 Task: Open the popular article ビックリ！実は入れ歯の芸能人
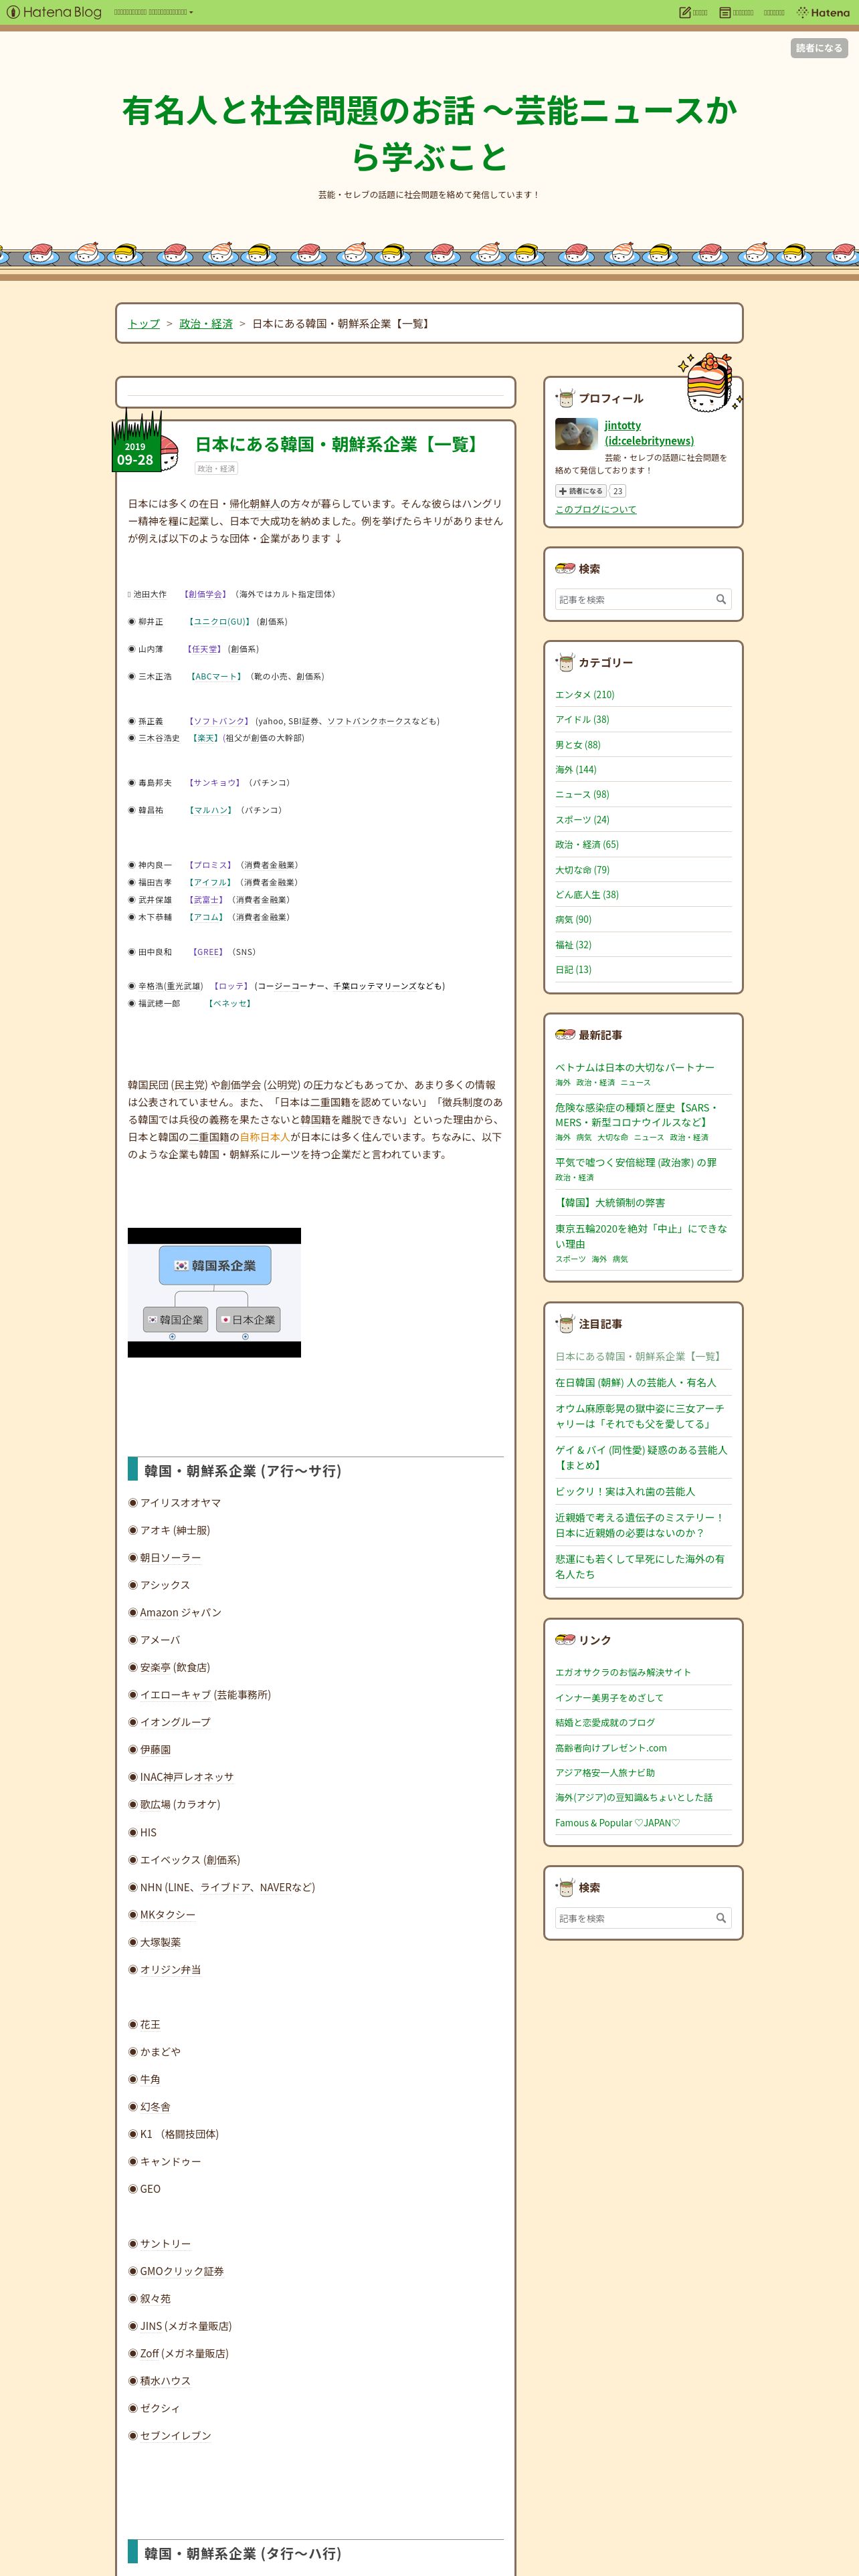(x=625, y=1491)
